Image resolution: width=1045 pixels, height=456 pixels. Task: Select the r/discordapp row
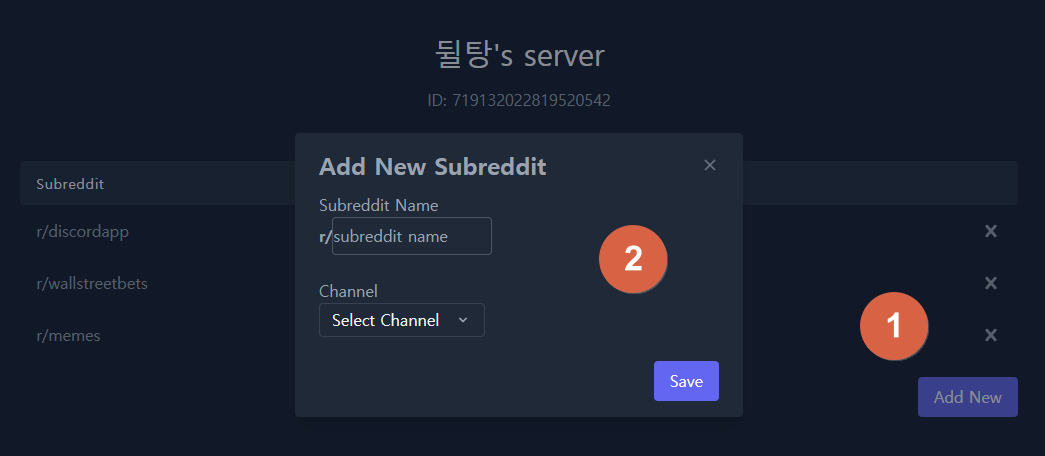tap(519, 231)
